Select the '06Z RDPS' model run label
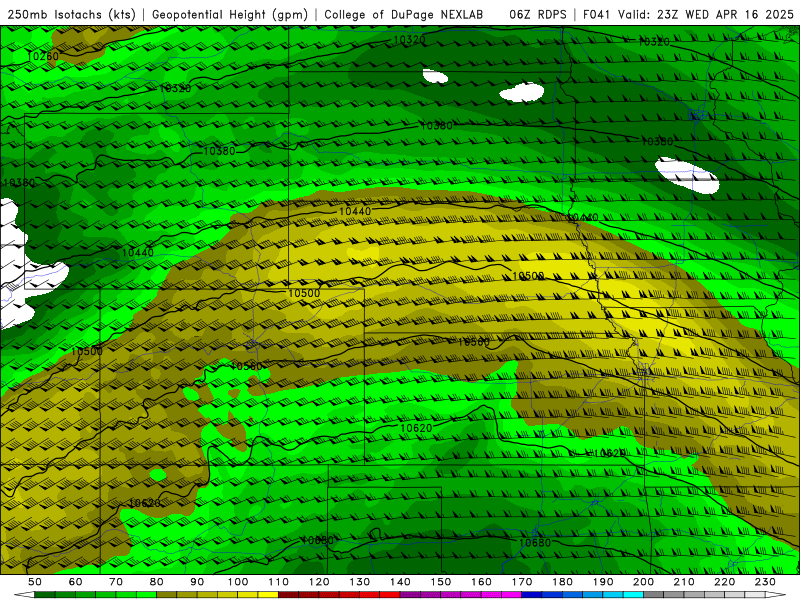The width and height of the screenshot is (800, 600). pos(538,14)
